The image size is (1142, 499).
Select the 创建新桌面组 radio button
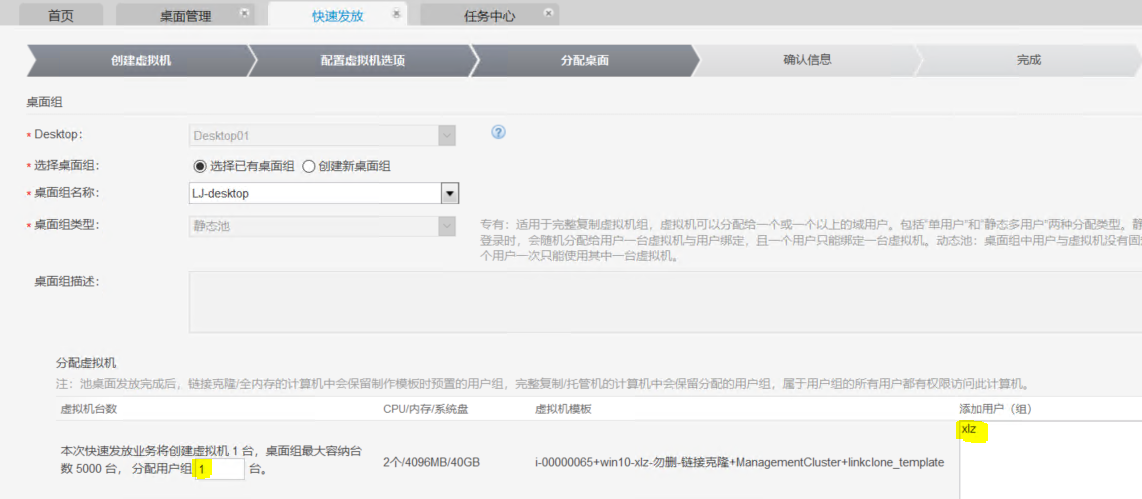(x=308, y=166)
